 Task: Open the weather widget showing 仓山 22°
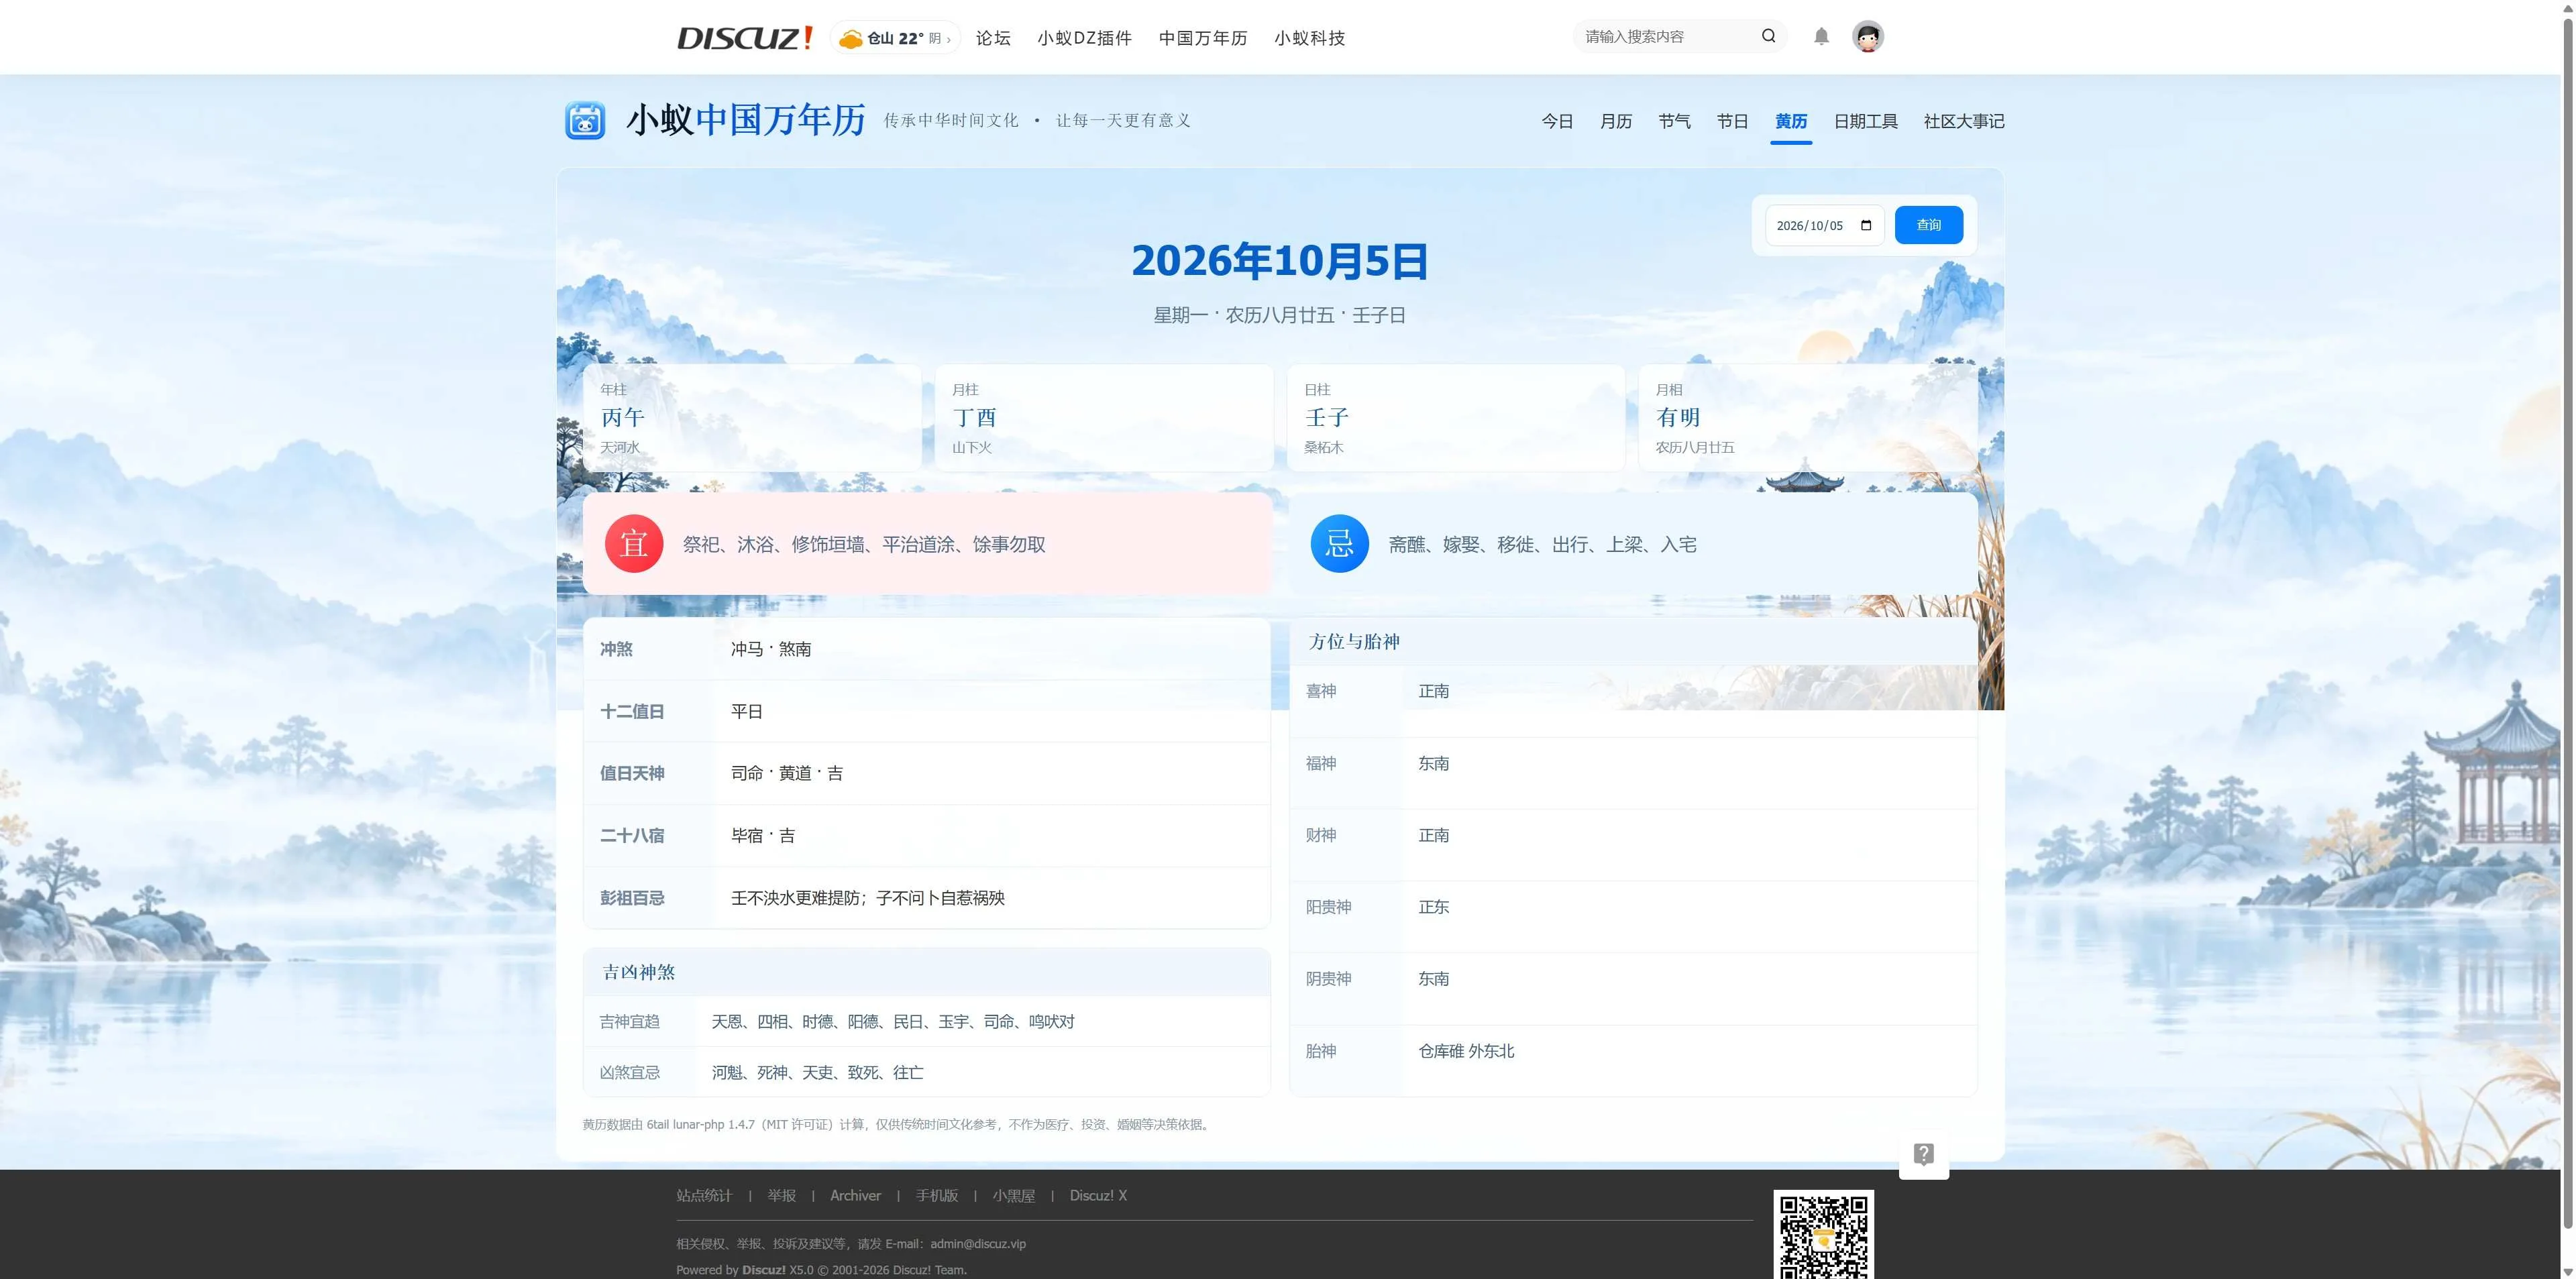(895, 38)
